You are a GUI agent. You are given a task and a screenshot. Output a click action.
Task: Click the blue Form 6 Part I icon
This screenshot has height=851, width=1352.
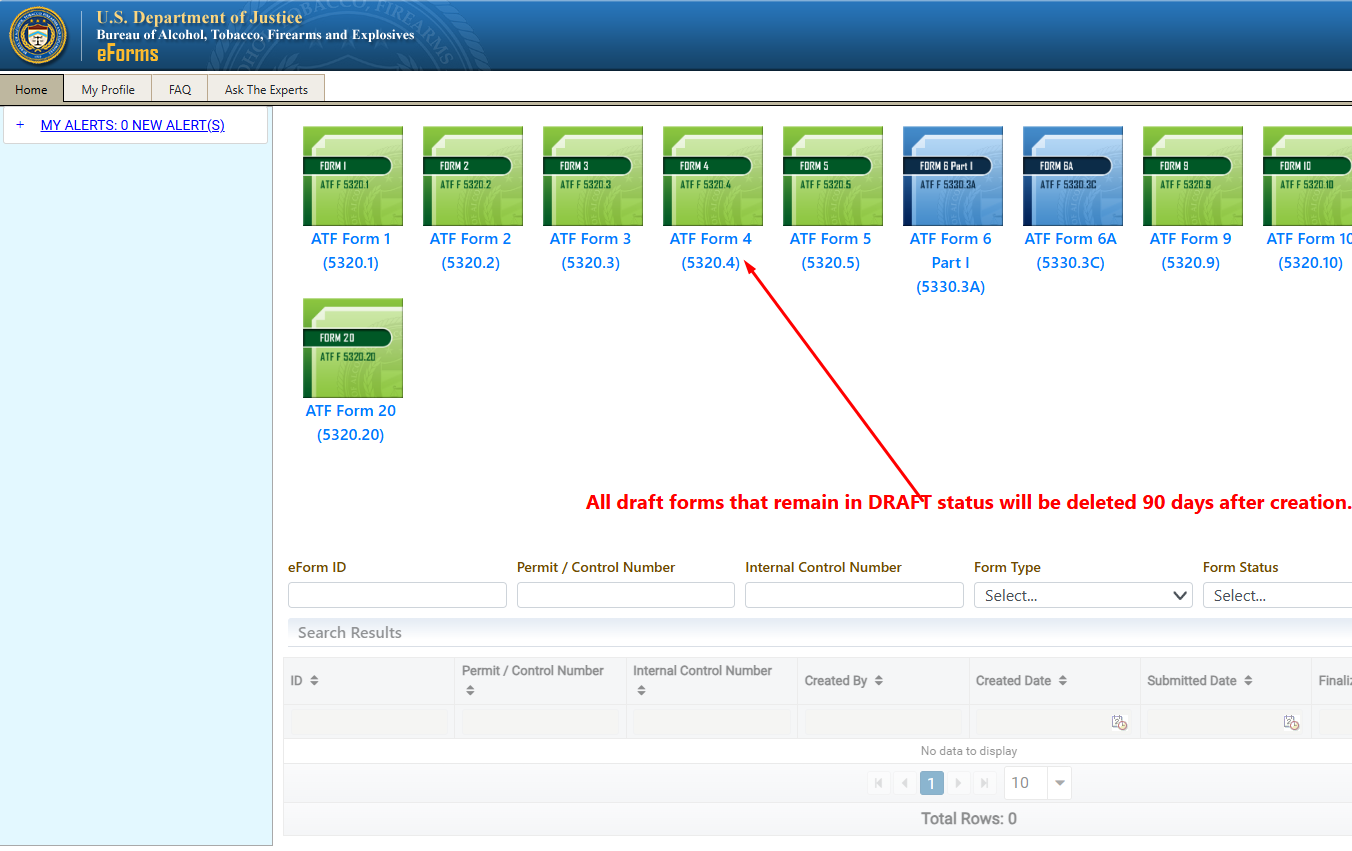pos(952,176)
